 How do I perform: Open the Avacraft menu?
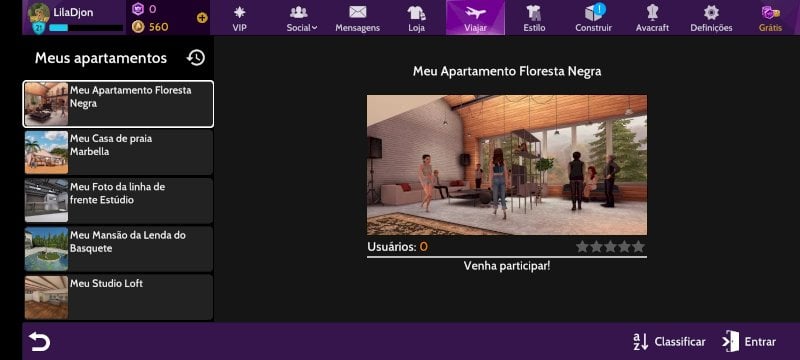(x=652, y=18)
